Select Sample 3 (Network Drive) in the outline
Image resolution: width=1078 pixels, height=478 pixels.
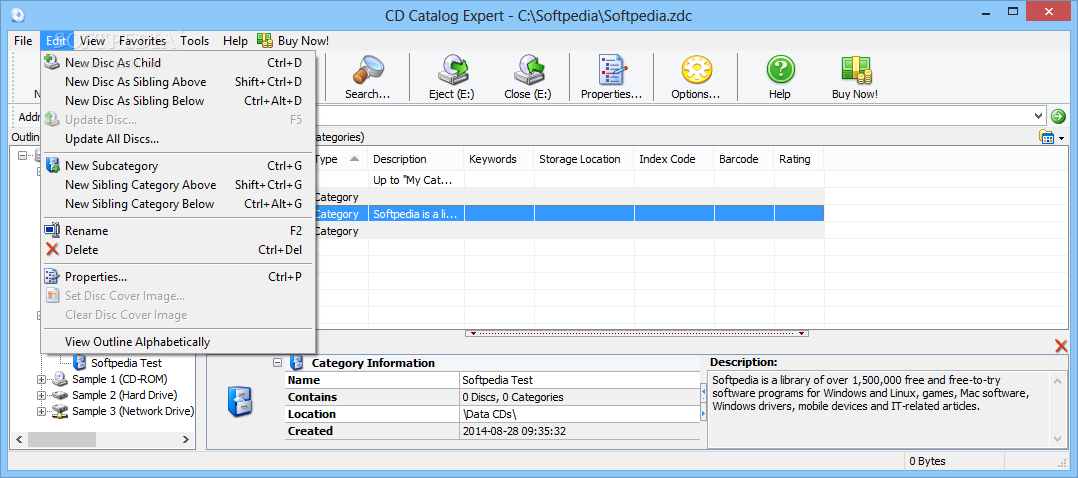pyautogui.click(x=133, y=411)
